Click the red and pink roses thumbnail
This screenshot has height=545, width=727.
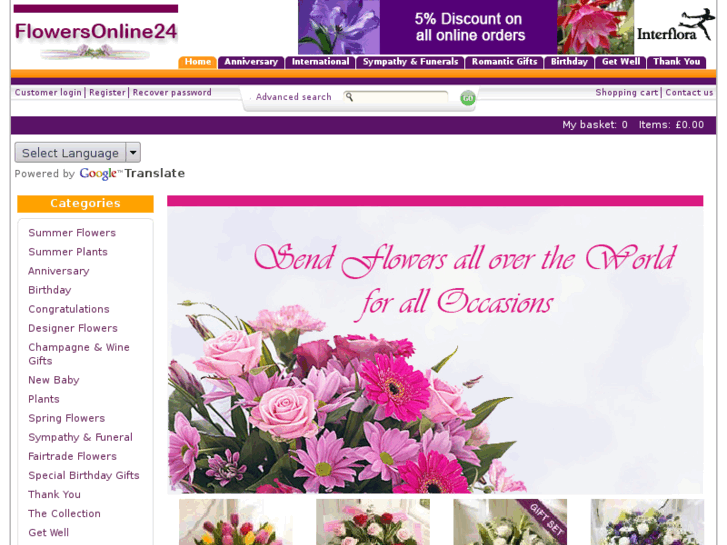tap(373, 522)
